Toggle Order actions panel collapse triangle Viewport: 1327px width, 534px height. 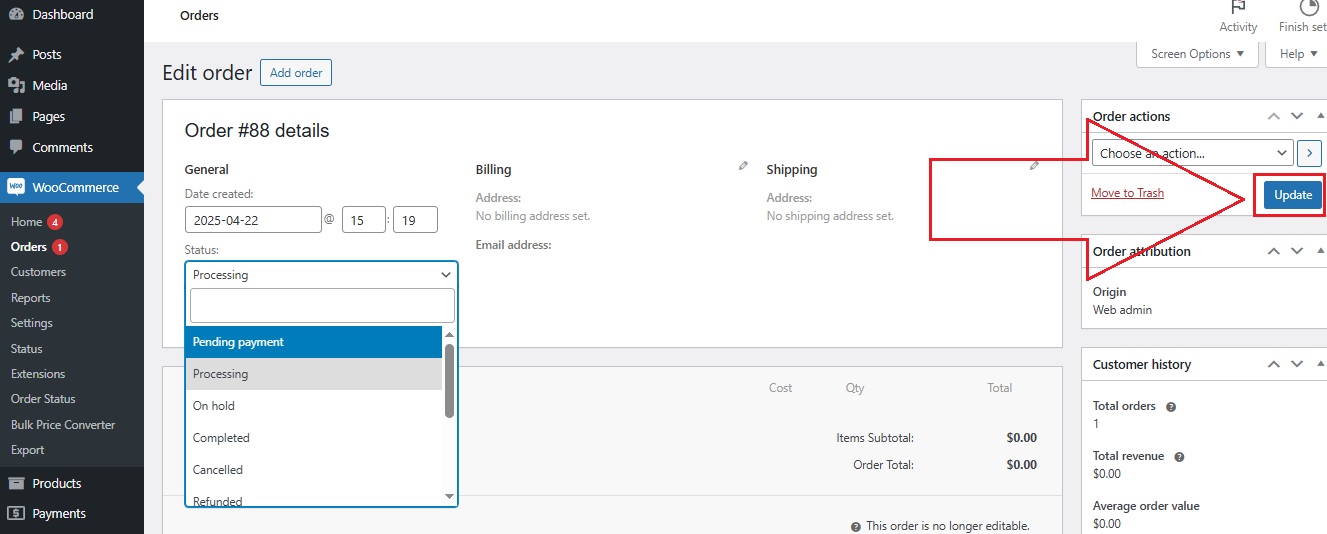pyautogui.click(x=1321, y=116)
